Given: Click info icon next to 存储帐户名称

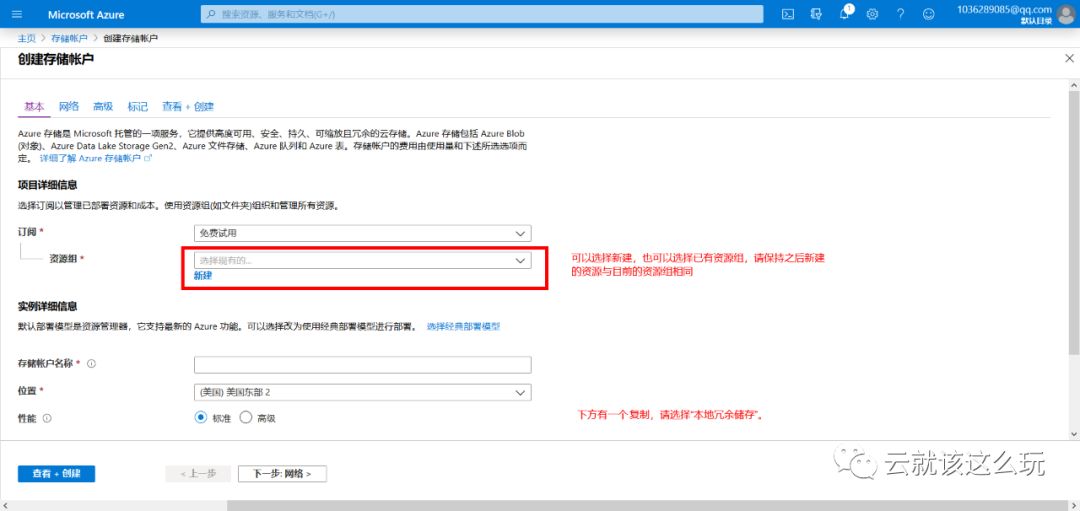Looking at the screenshot, I should click(92, 364).
